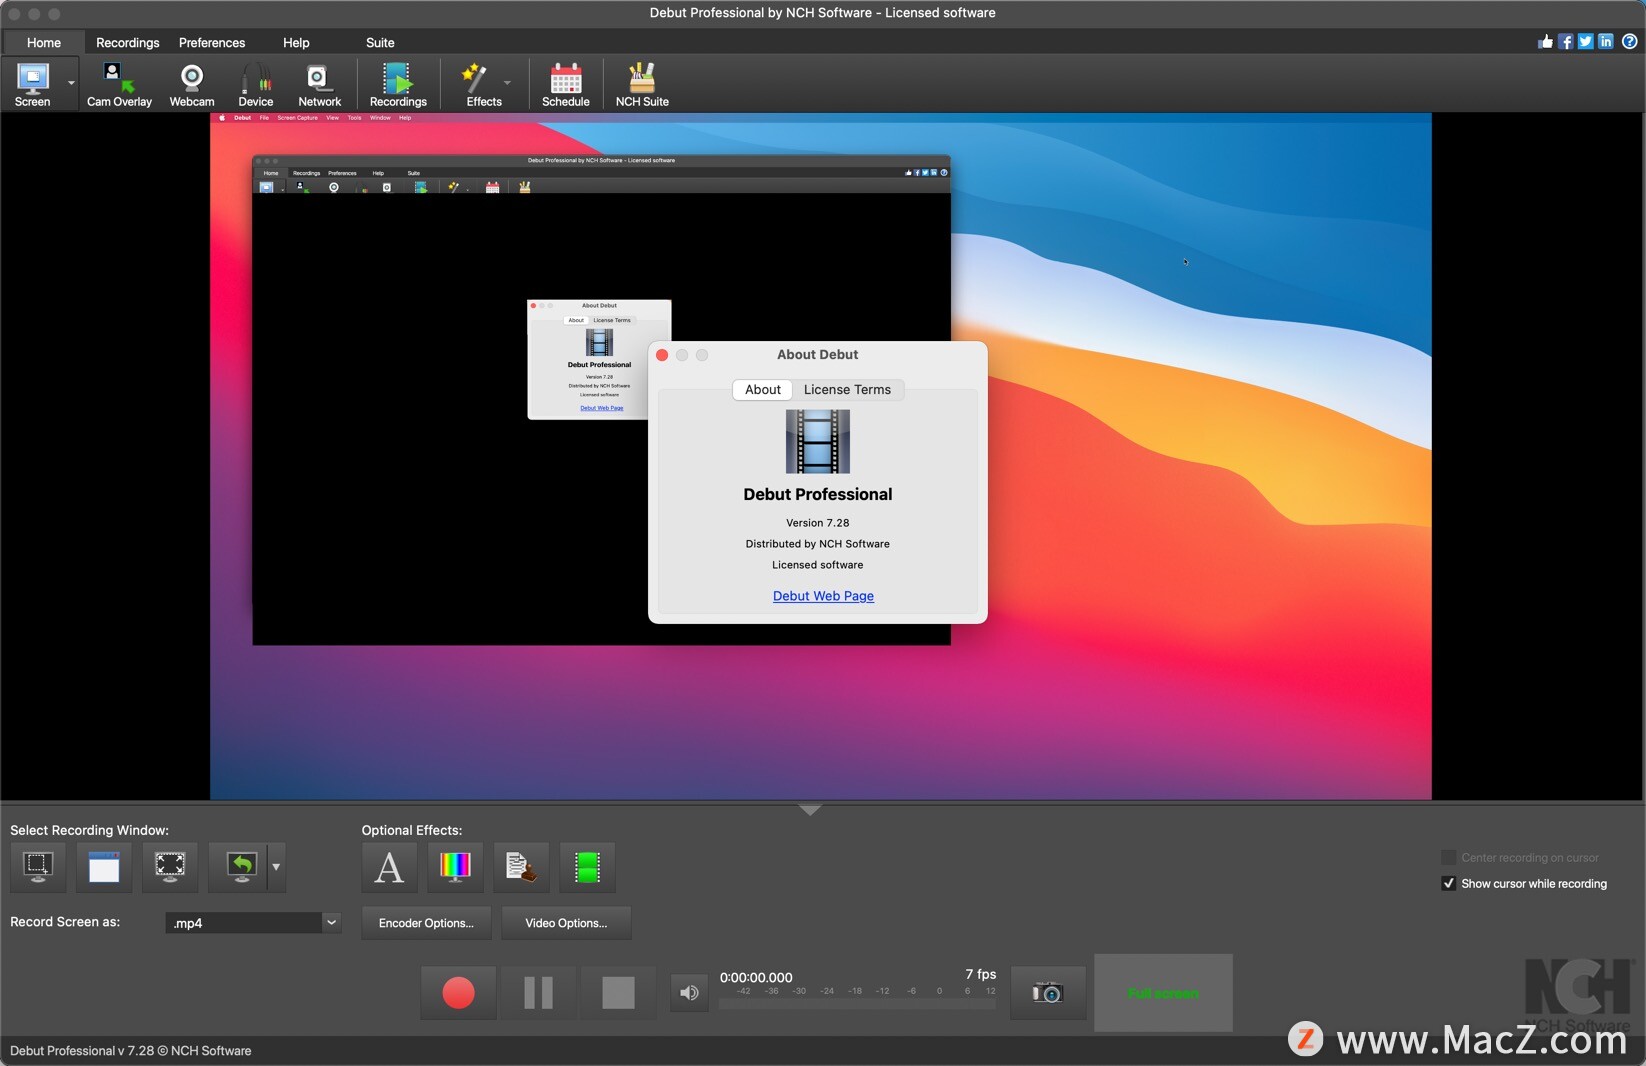Choose the selection rectangle recording window
1646x1066 pixels.
tap(38, 866)
